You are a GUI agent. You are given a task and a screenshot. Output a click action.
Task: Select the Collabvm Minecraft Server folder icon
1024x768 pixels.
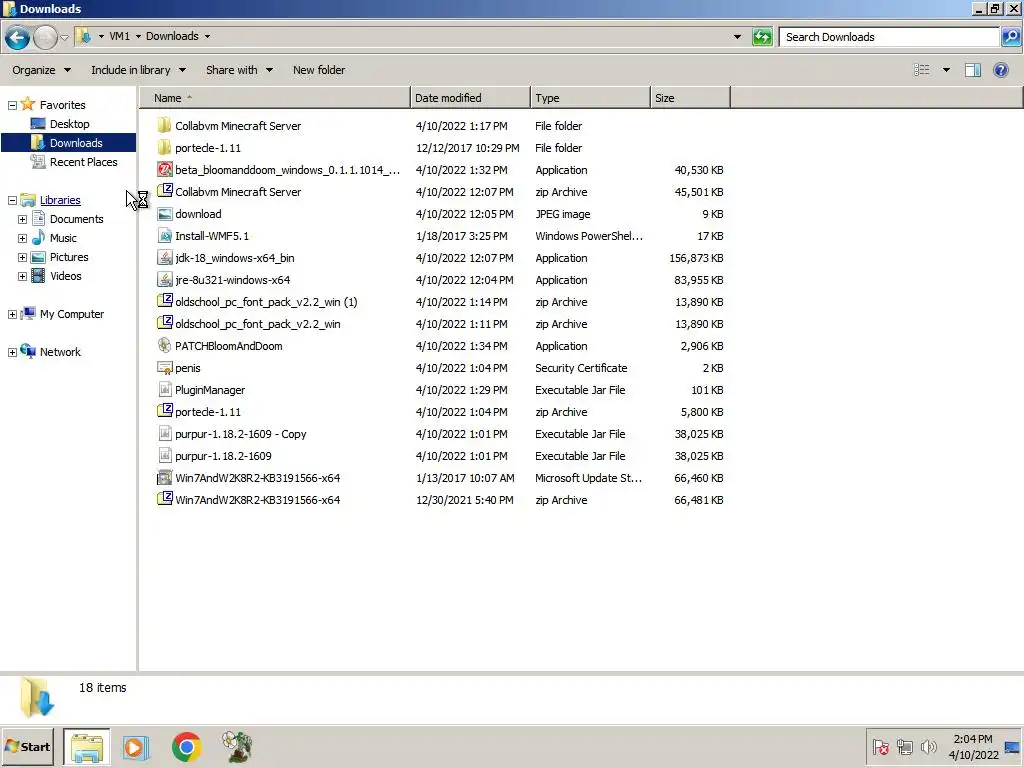click(x=165, y=126)
